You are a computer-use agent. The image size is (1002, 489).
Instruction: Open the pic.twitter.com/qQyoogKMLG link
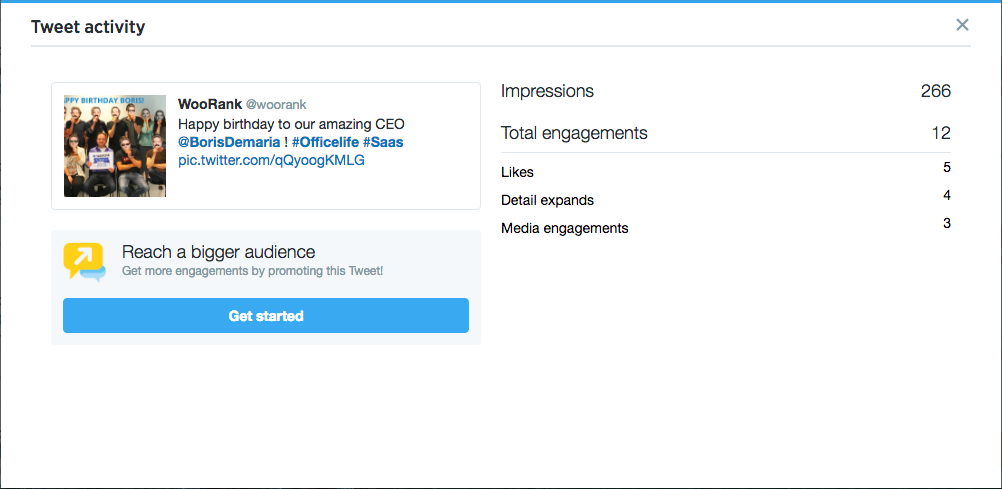271,160
